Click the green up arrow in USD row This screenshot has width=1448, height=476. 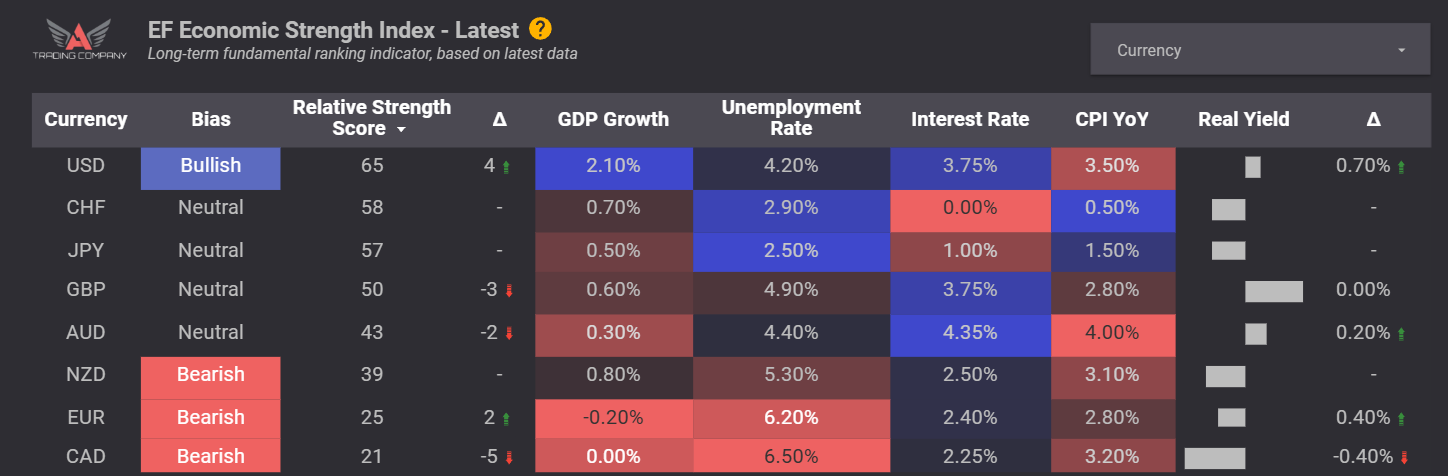[x=507, y=167]
